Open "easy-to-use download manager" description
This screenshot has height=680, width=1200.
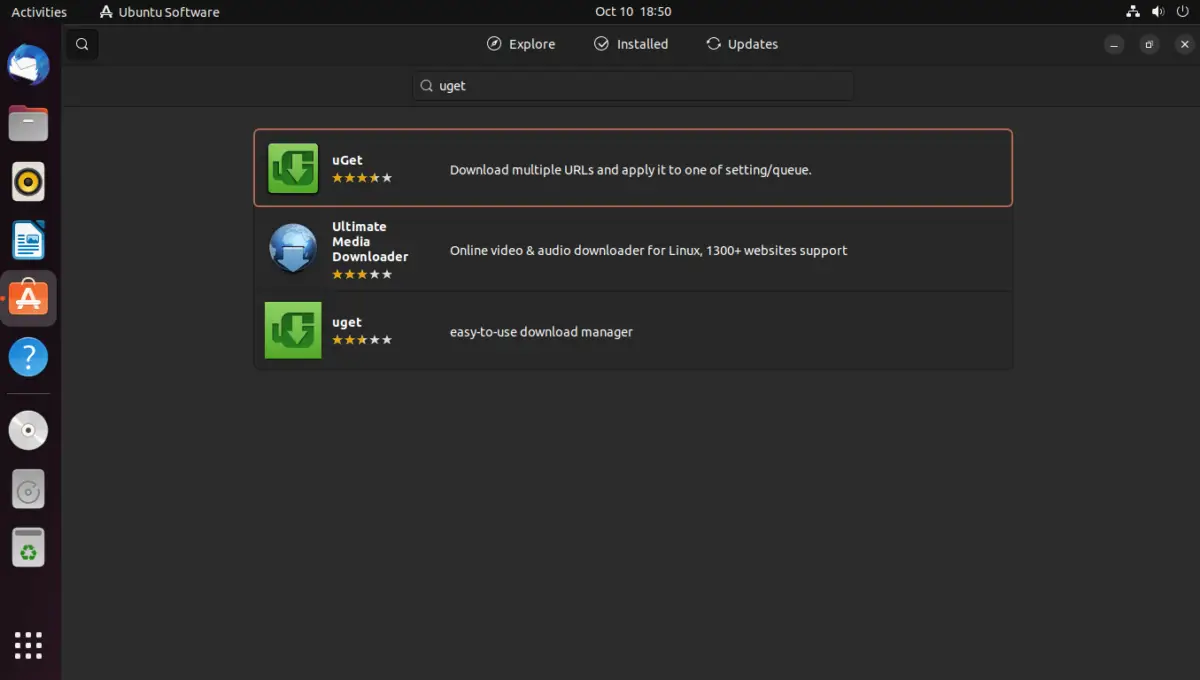click(541, 332)
